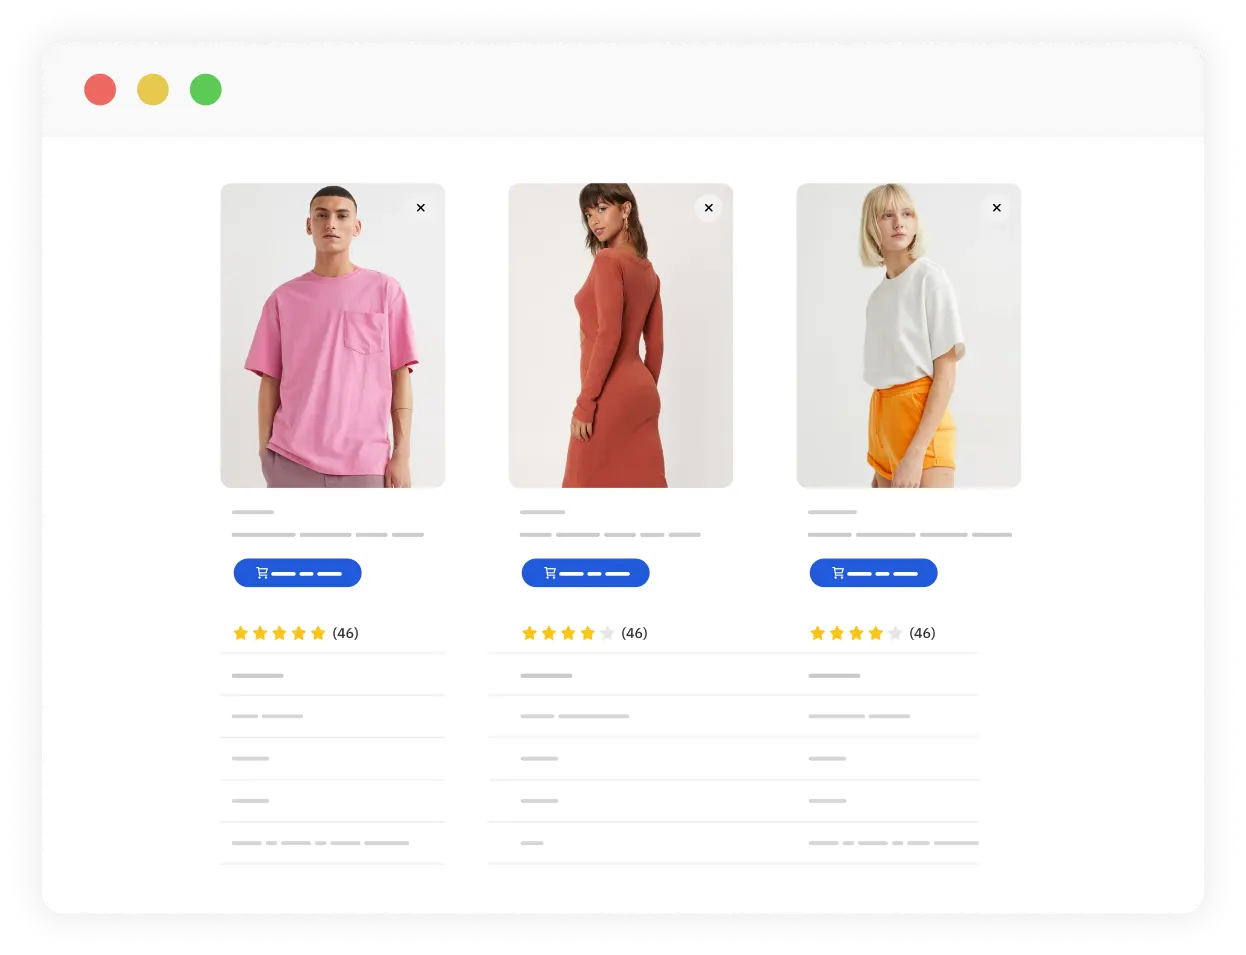Open the (46) reviews for red dress

[x=634, y=633]
